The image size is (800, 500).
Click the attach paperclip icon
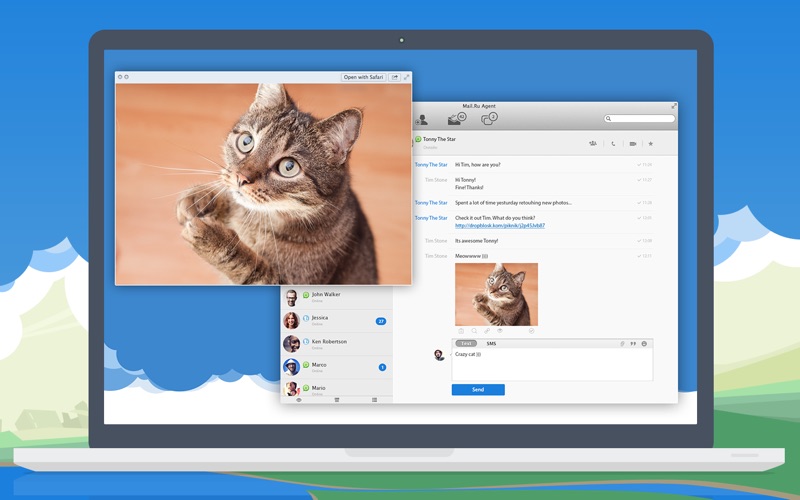[x=622, y=344]
